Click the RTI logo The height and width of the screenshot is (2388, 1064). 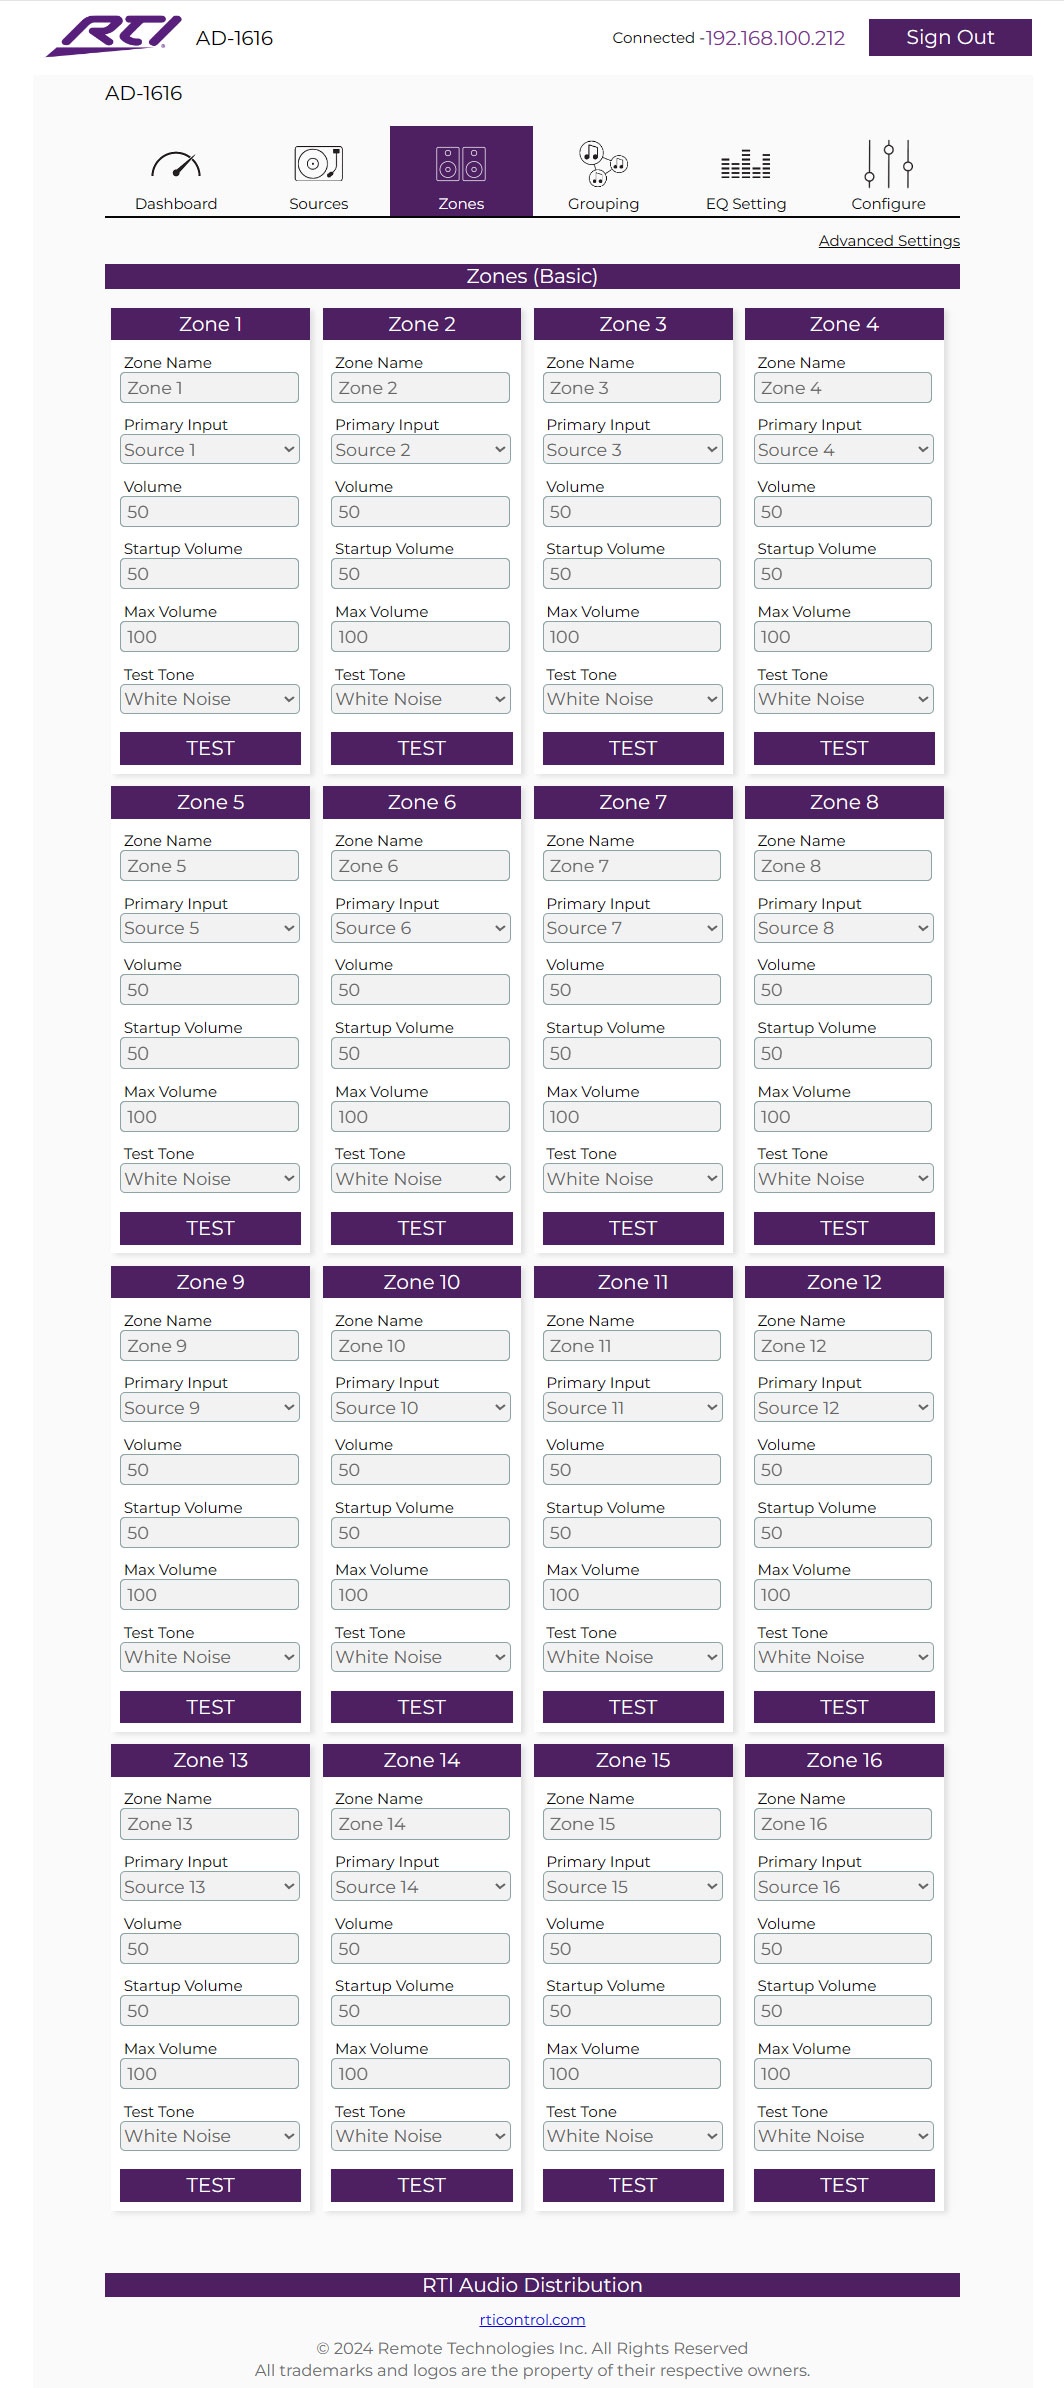114,36
